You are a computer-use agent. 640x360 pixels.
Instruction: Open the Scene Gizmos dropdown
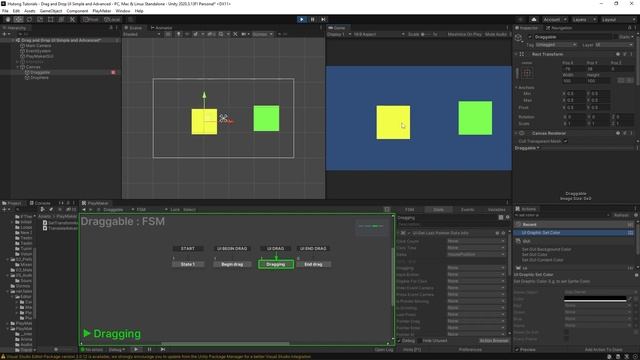point(262,34)
